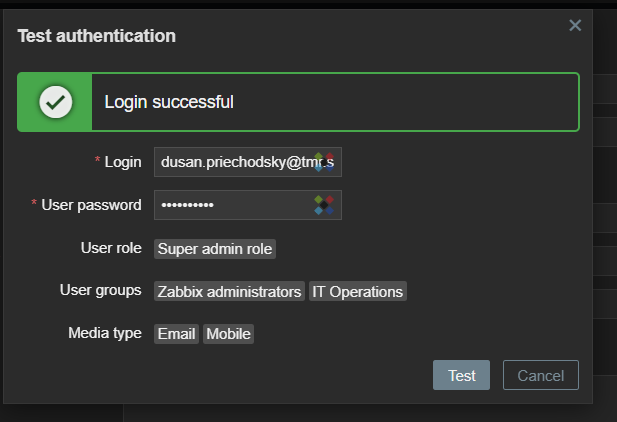The width and height of the screenshot is (617, 422).
Task: Click the green success checkmark icon
Action: tap(55, 102)
